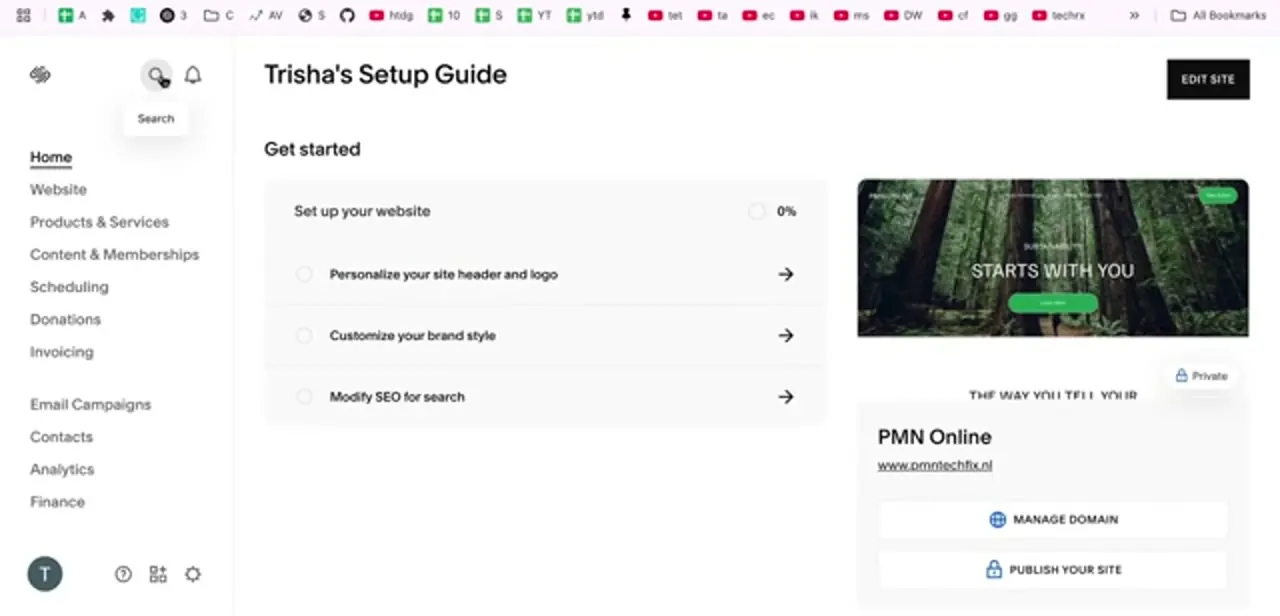Click the 0% setup progress indicator

tap(772, 211)
